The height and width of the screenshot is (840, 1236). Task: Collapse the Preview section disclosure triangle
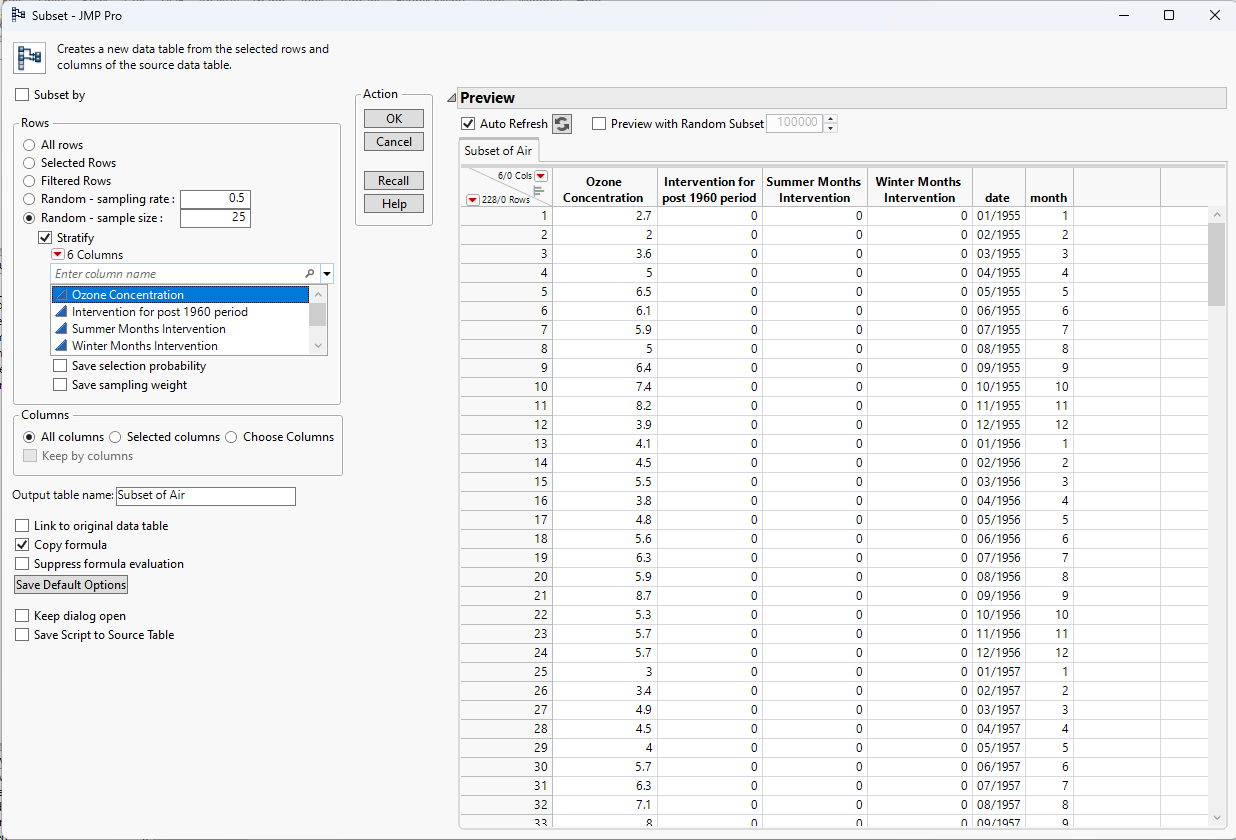tap(452, 98)
